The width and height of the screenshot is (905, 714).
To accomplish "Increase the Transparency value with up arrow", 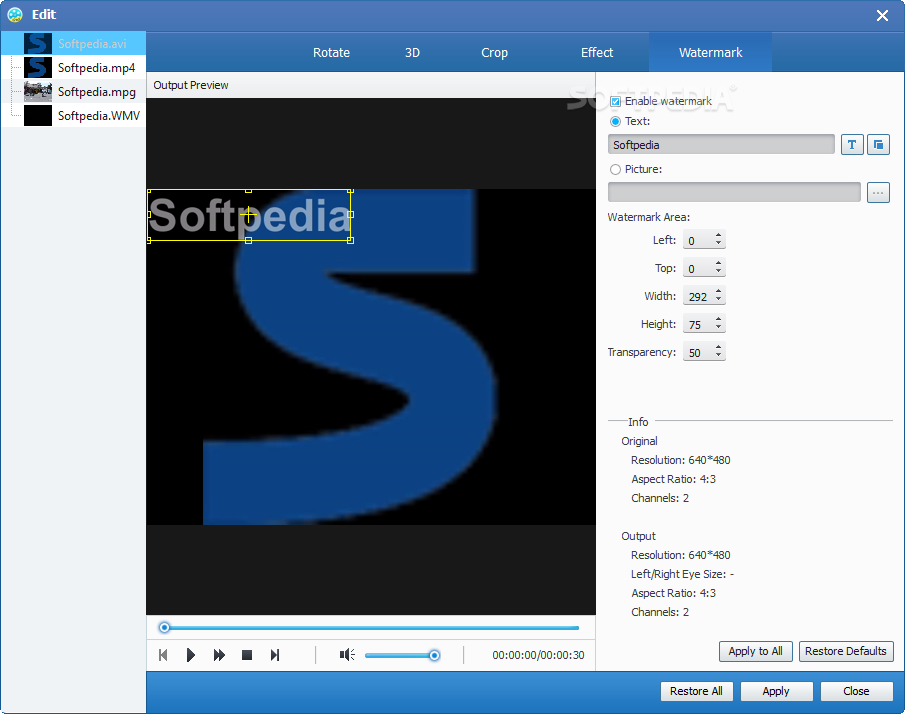I will 719,347.
